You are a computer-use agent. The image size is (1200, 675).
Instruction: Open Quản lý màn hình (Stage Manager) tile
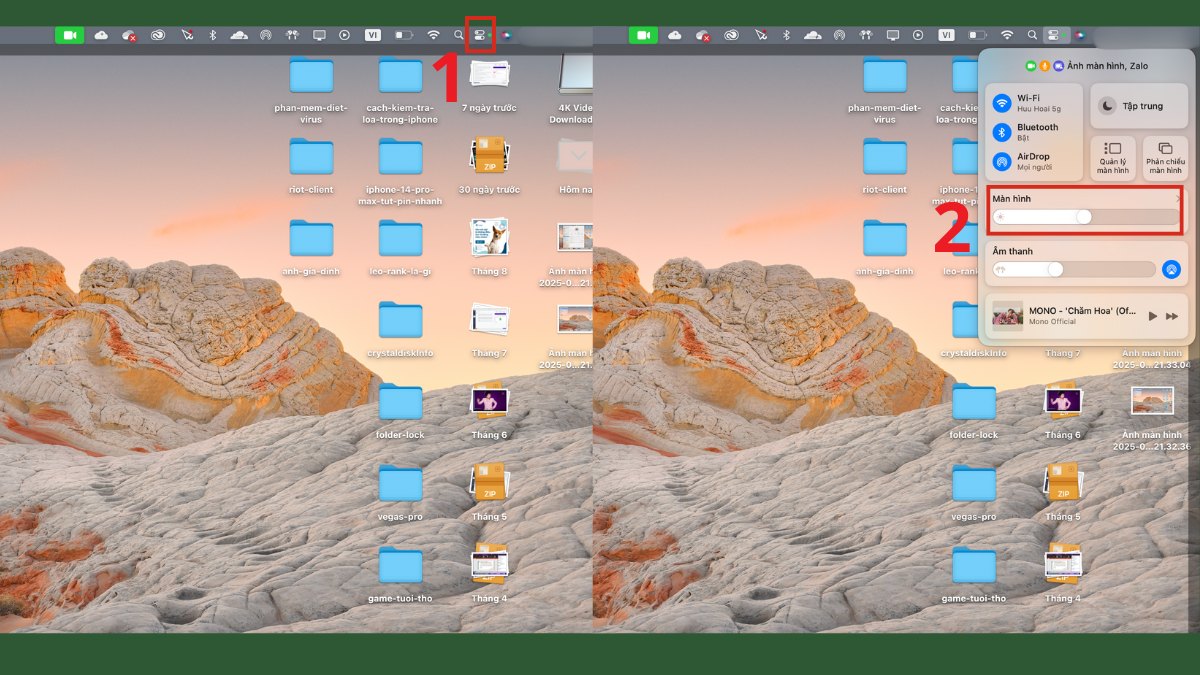point(1113,158)
